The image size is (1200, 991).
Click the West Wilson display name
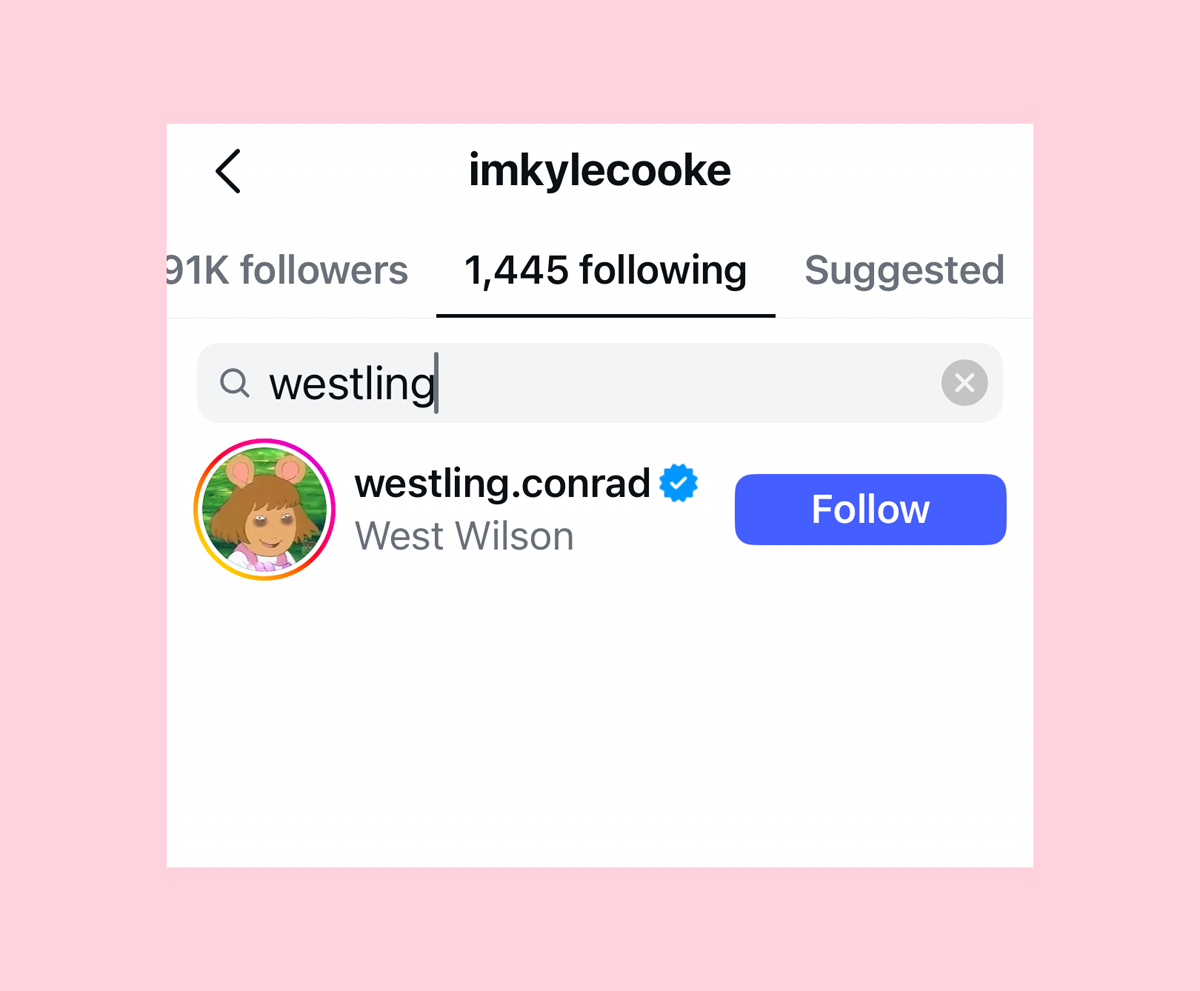coord(464,536)
